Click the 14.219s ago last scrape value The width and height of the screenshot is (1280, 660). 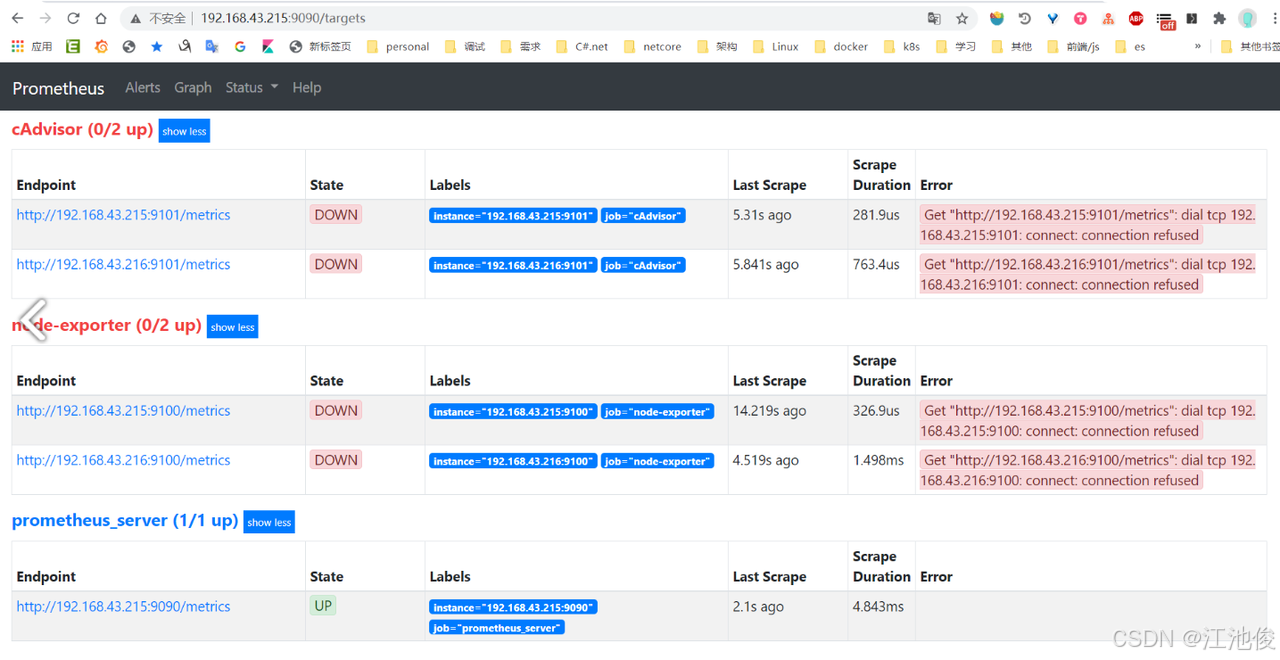(769, 411)
